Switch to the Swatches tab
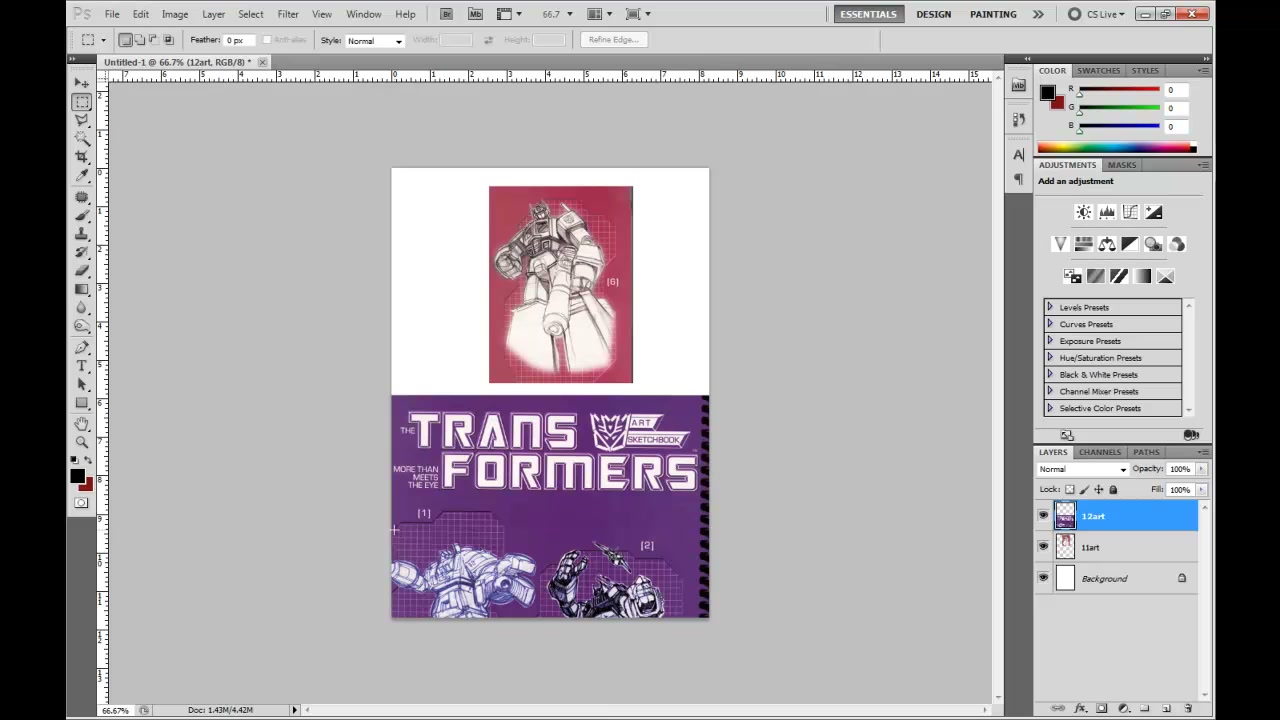 click(1098, 70)
